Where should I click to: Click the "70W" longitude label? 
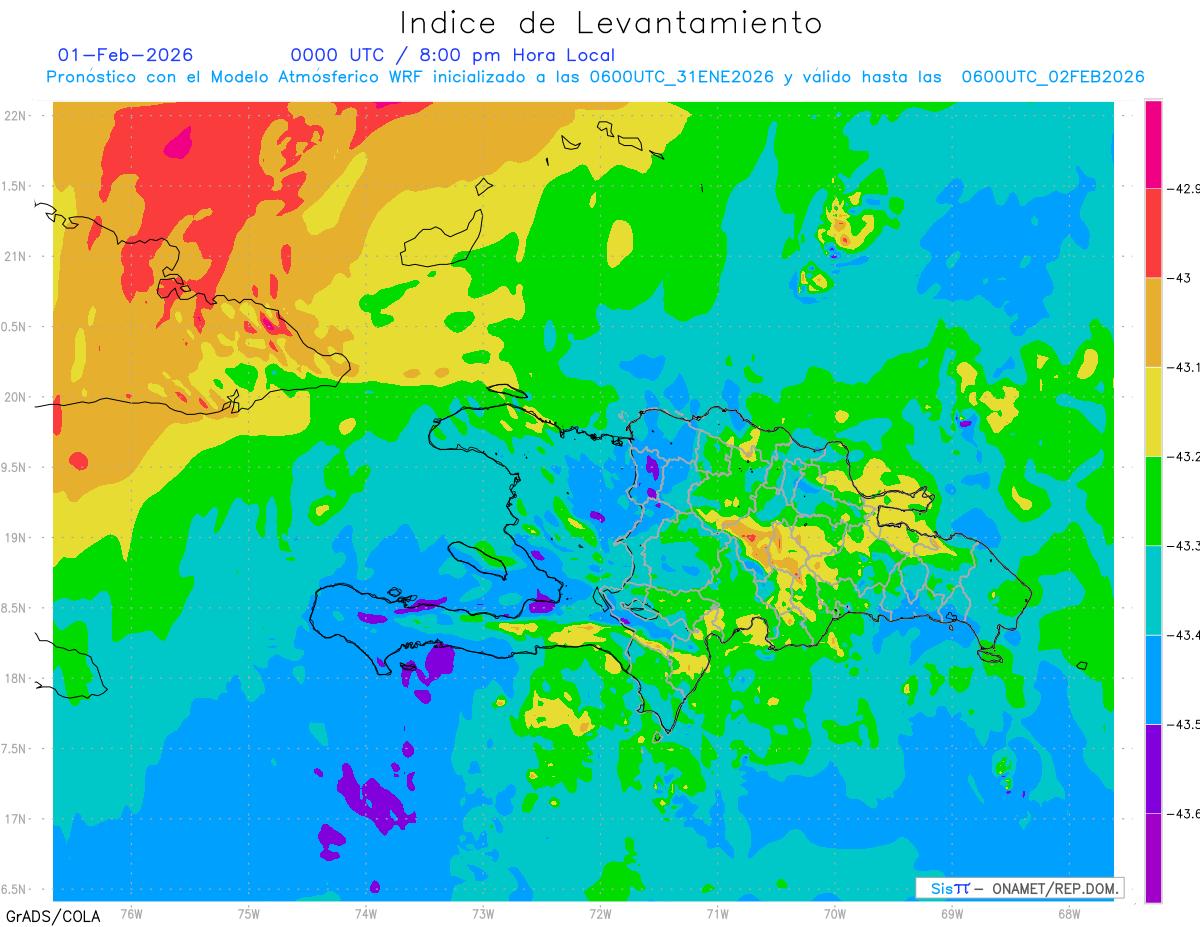click(835, 912)
